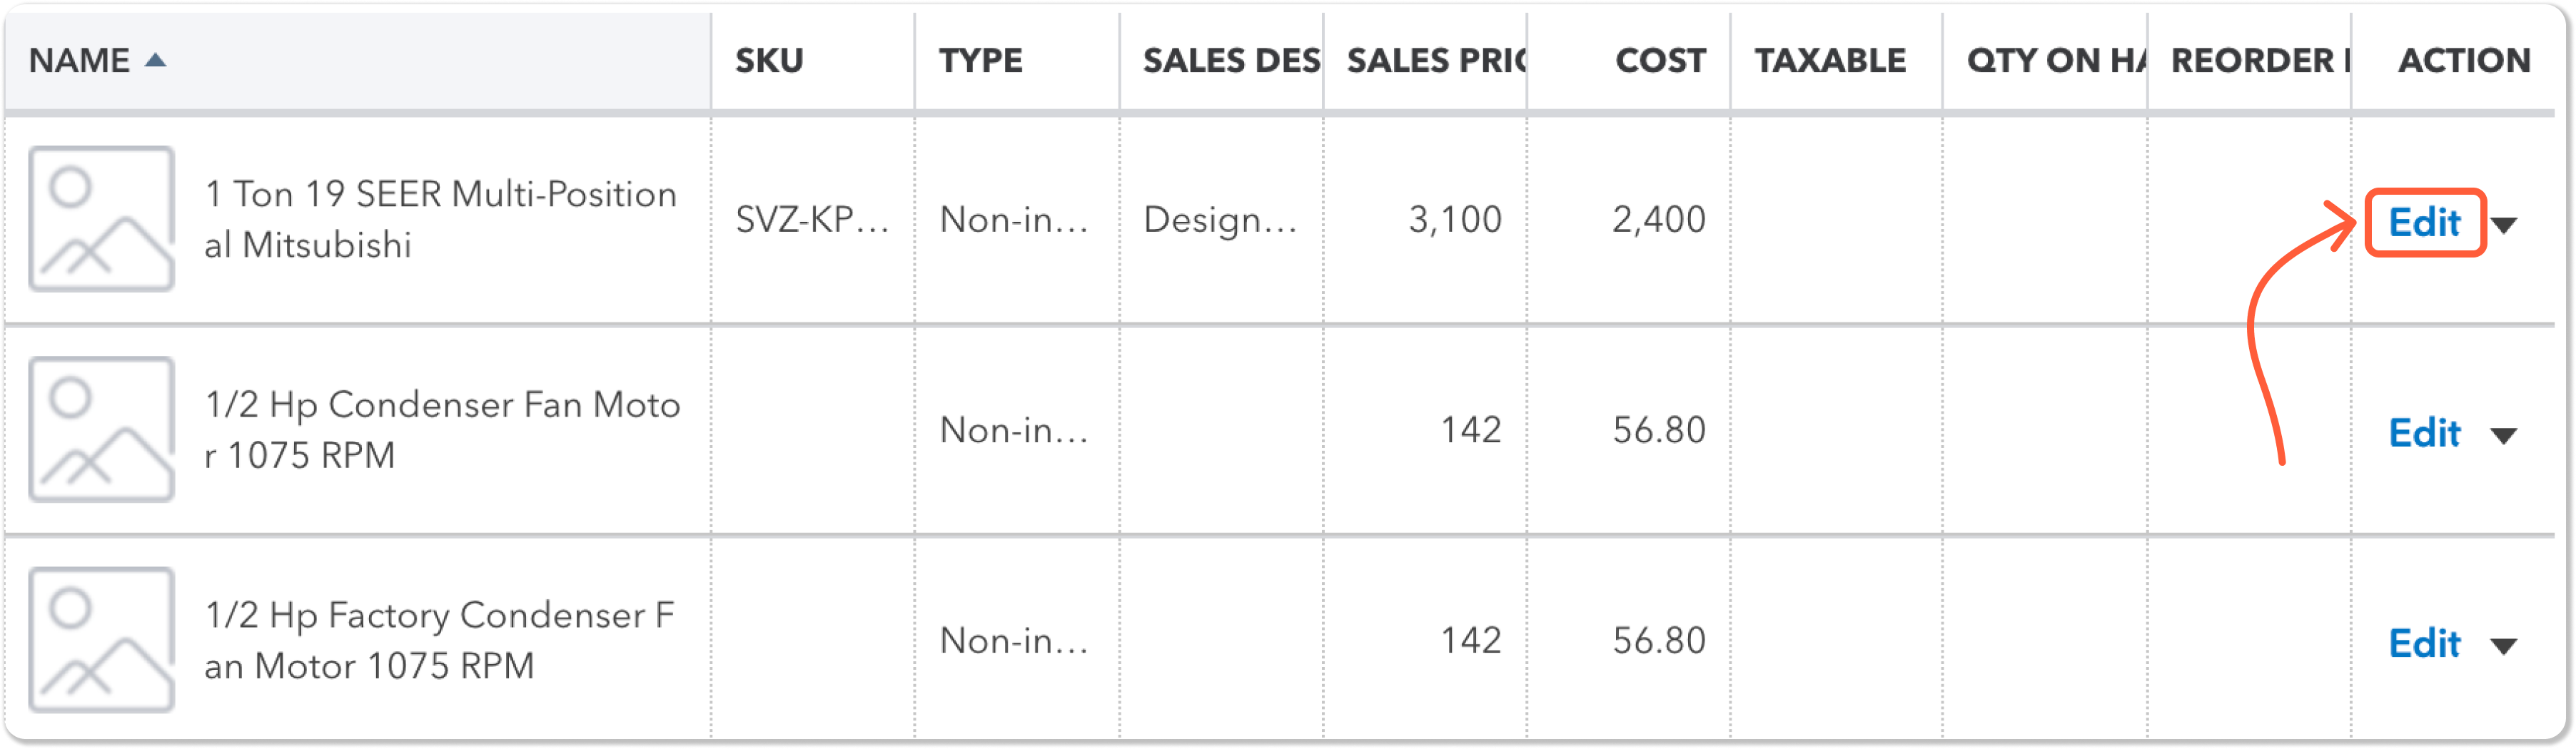Image resolution: width=2576 pixels, height=749 pixels.
Task: Edit the 1 Ton 19 SEER Mitsubishi item
Action: pos(2424,222)
